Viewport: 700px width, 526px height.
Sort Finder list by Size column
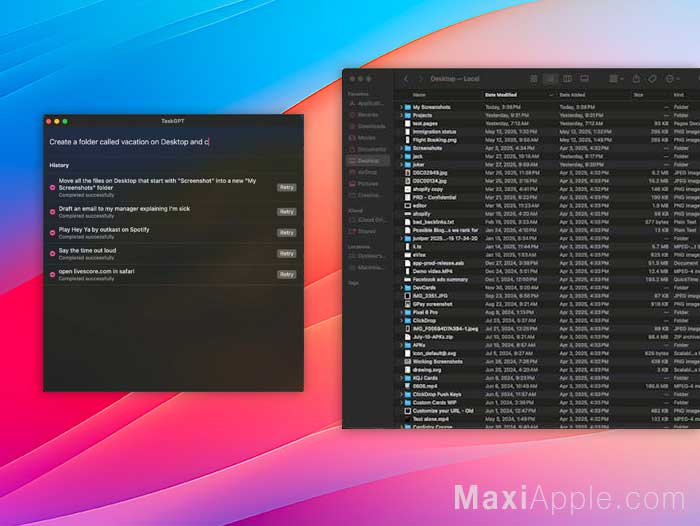pyautogui.click(x=638, y=95)
